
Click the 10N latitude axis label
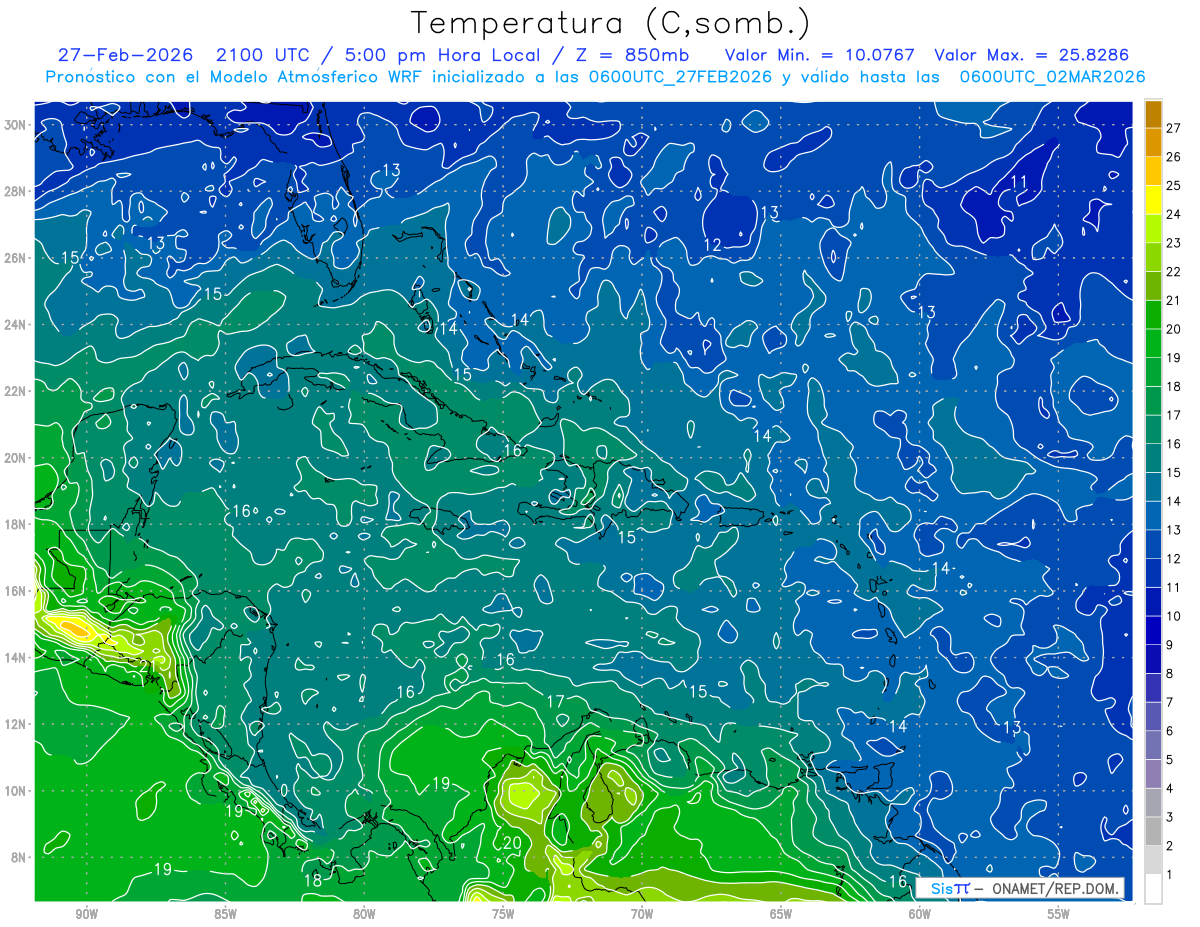point(16,790)
